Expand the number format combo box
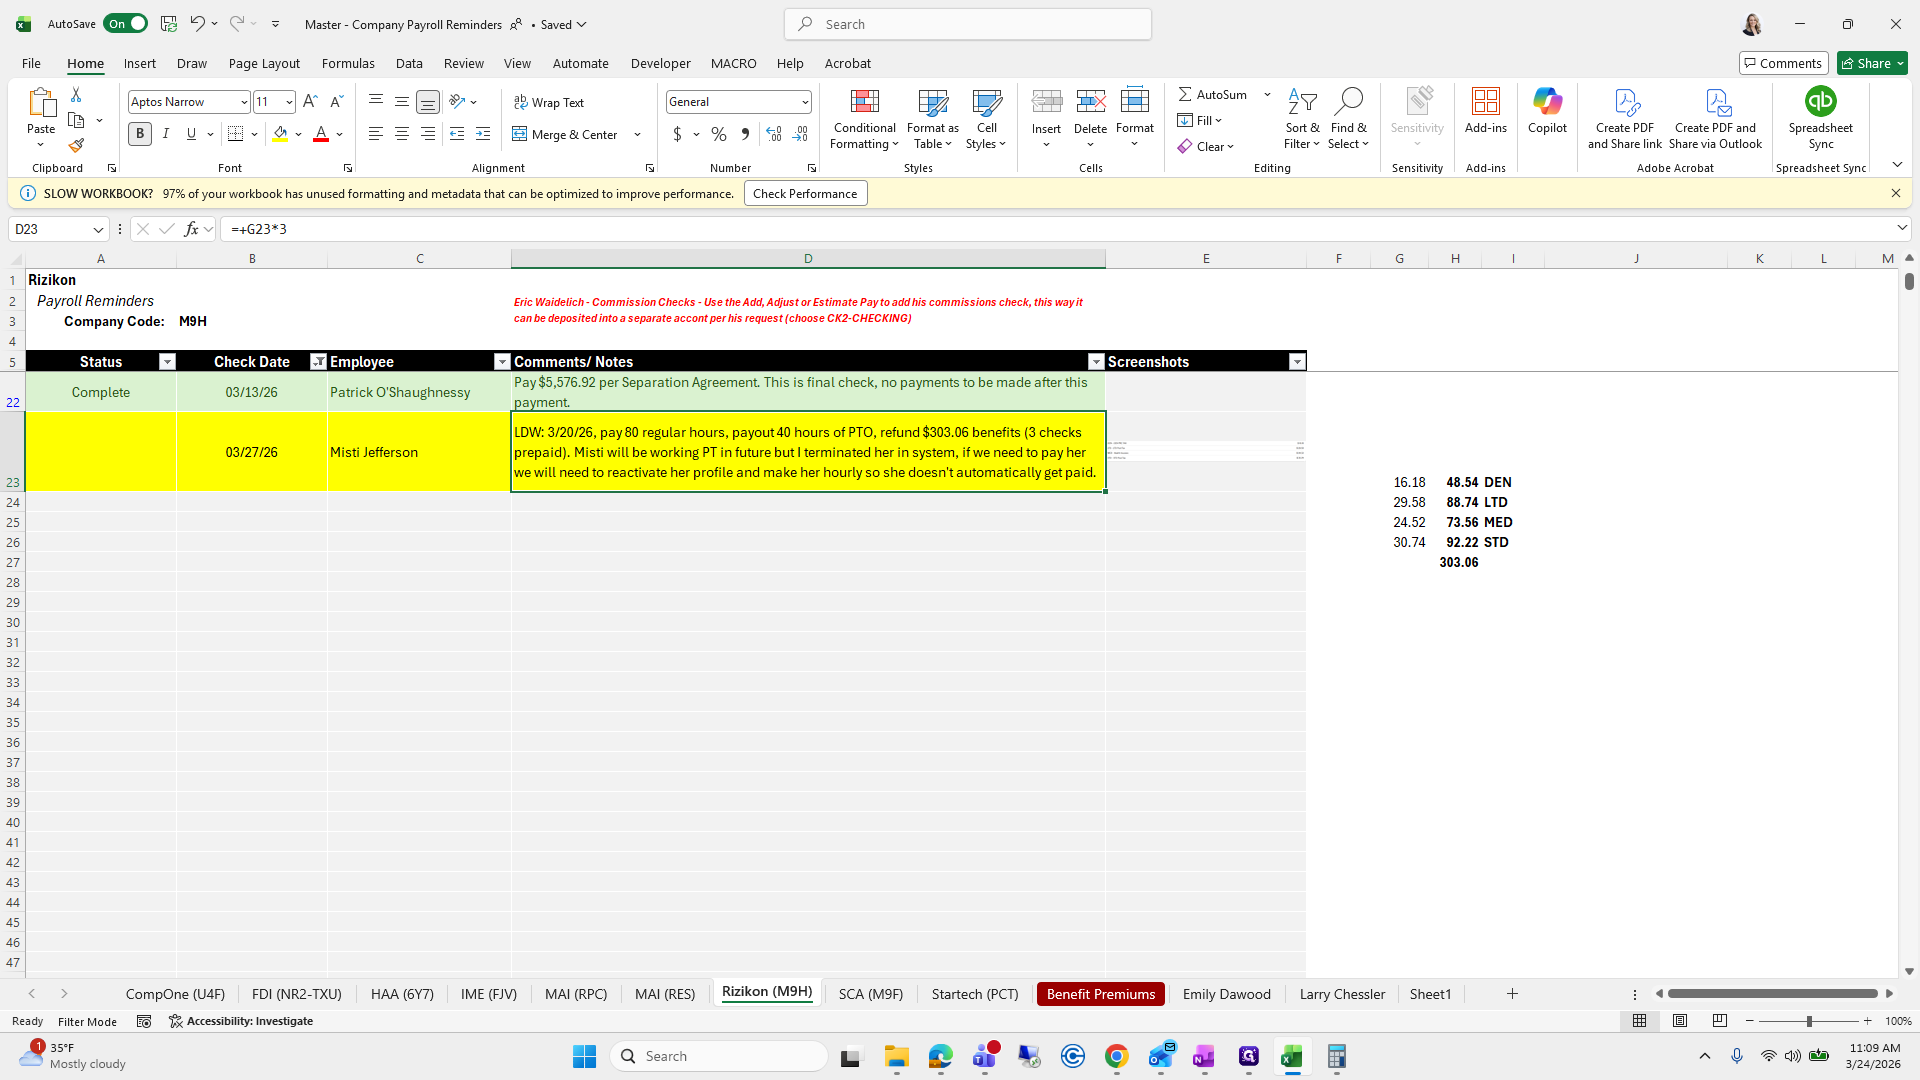This screenshot has width=1920, height=1080. point(804,102)
